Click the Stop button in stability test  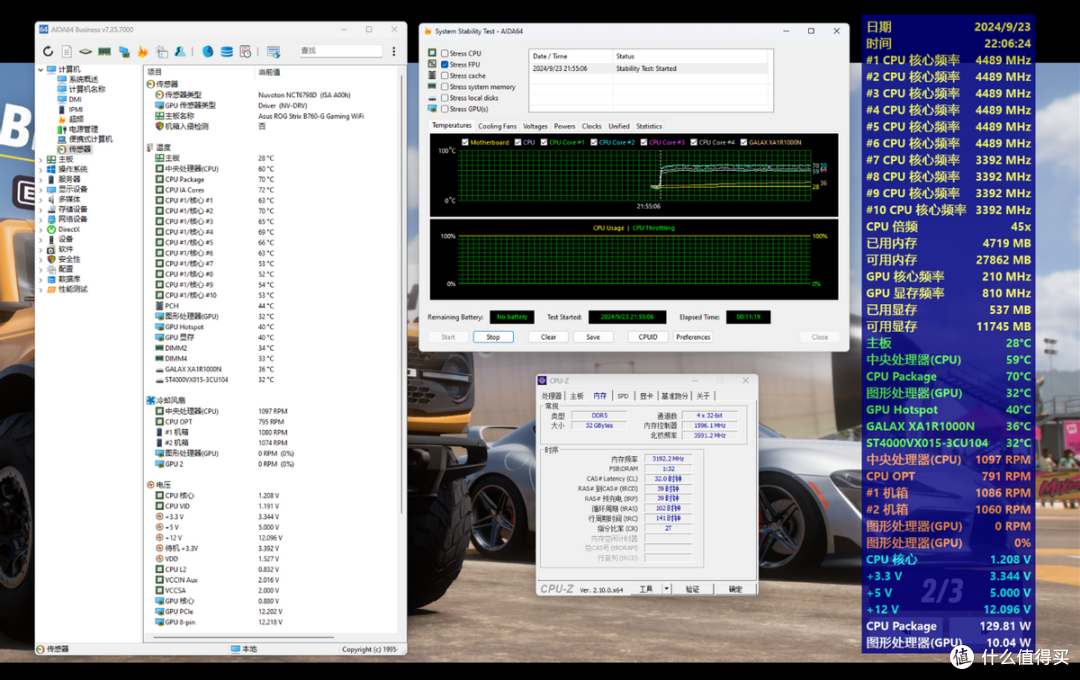pyautogui.click(x=493, y=337)
